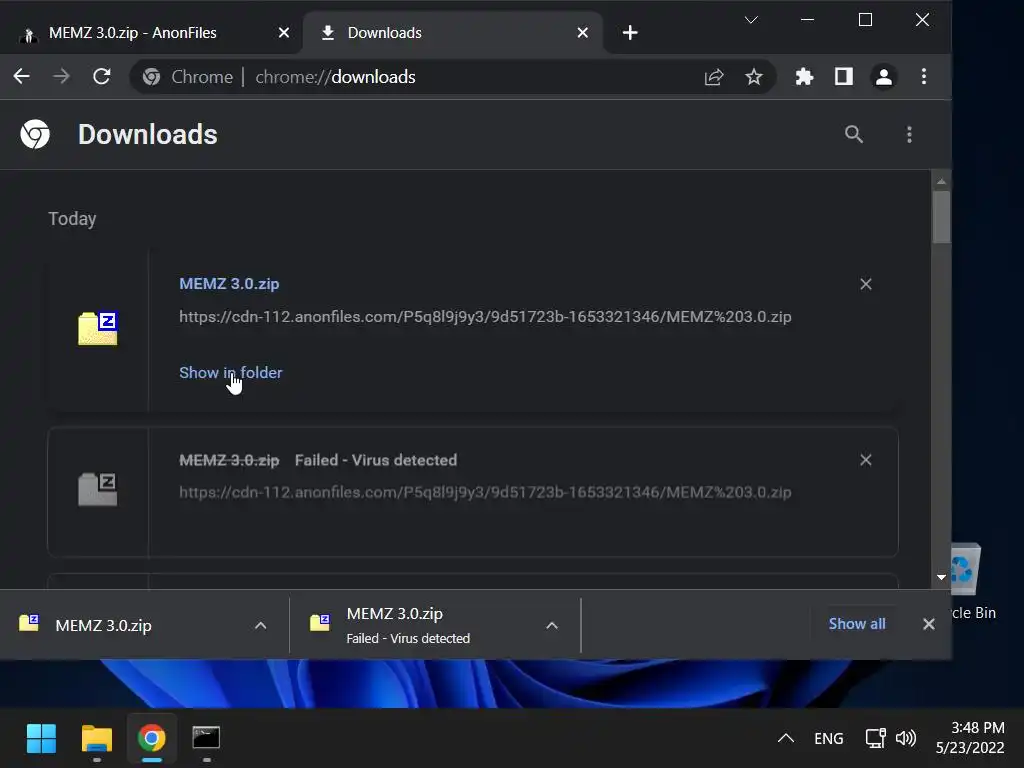Share this page using the share icon

point(714,77)
